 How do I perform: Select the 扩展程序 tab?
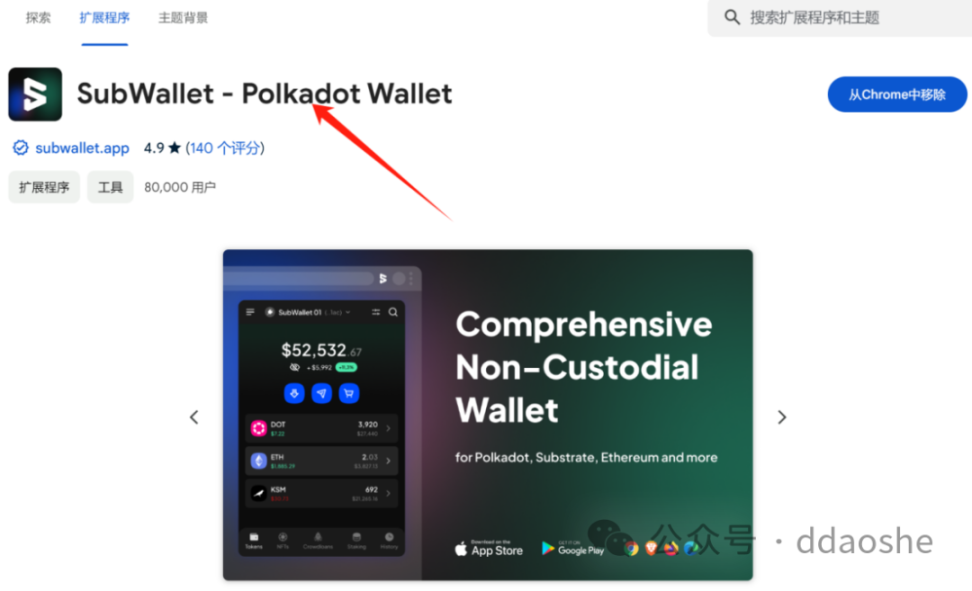(104, 18)
